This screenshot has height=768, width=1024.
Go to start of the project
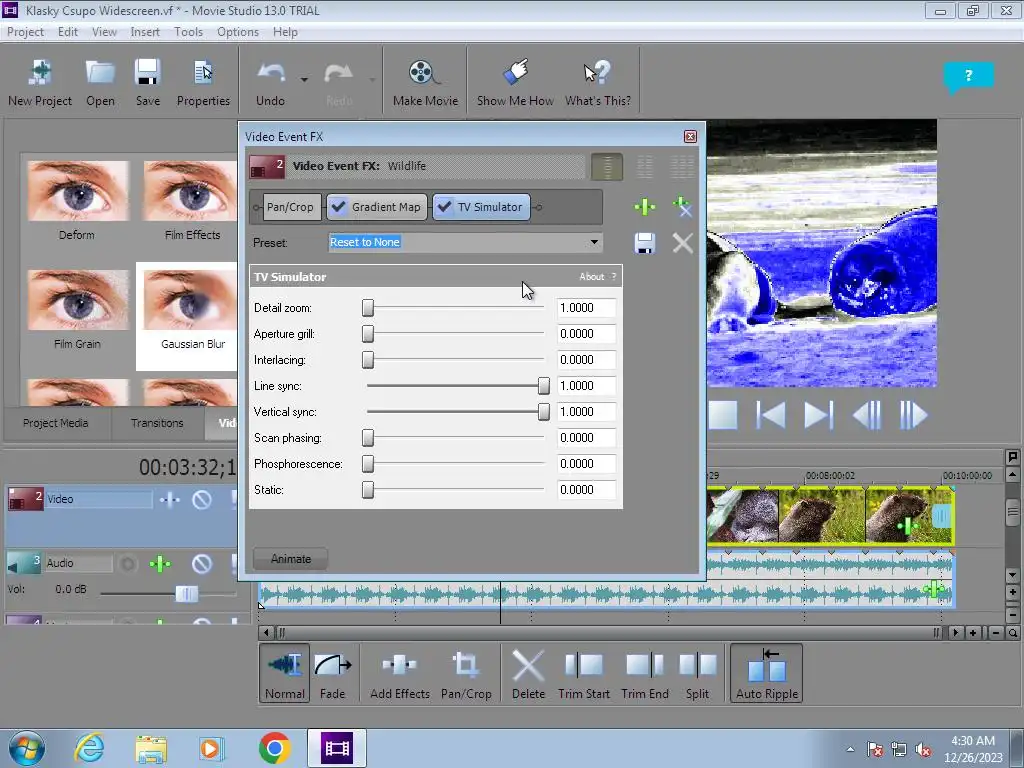tap(771, 415)
